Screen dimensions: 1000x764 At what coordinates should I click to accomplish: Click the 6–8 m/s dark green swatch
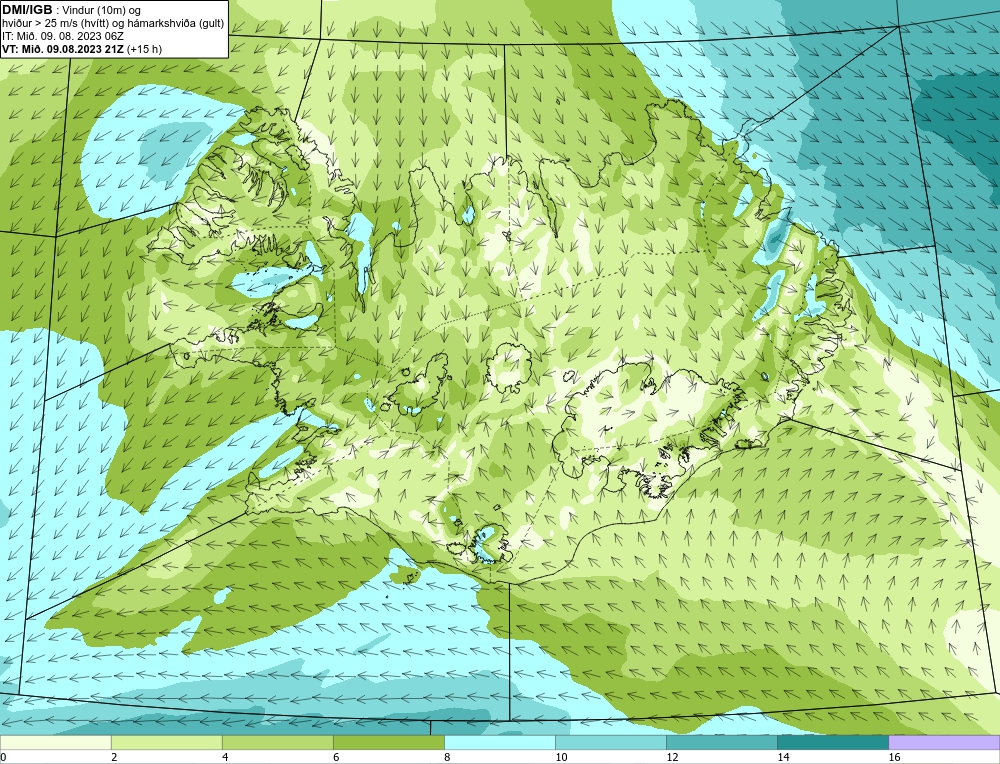tap(388, 742)
